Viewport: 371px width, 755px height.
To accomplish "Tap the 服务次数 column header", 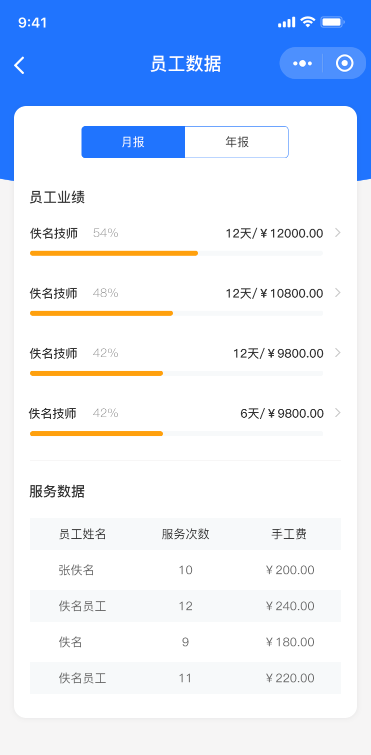I will (185, 534).
